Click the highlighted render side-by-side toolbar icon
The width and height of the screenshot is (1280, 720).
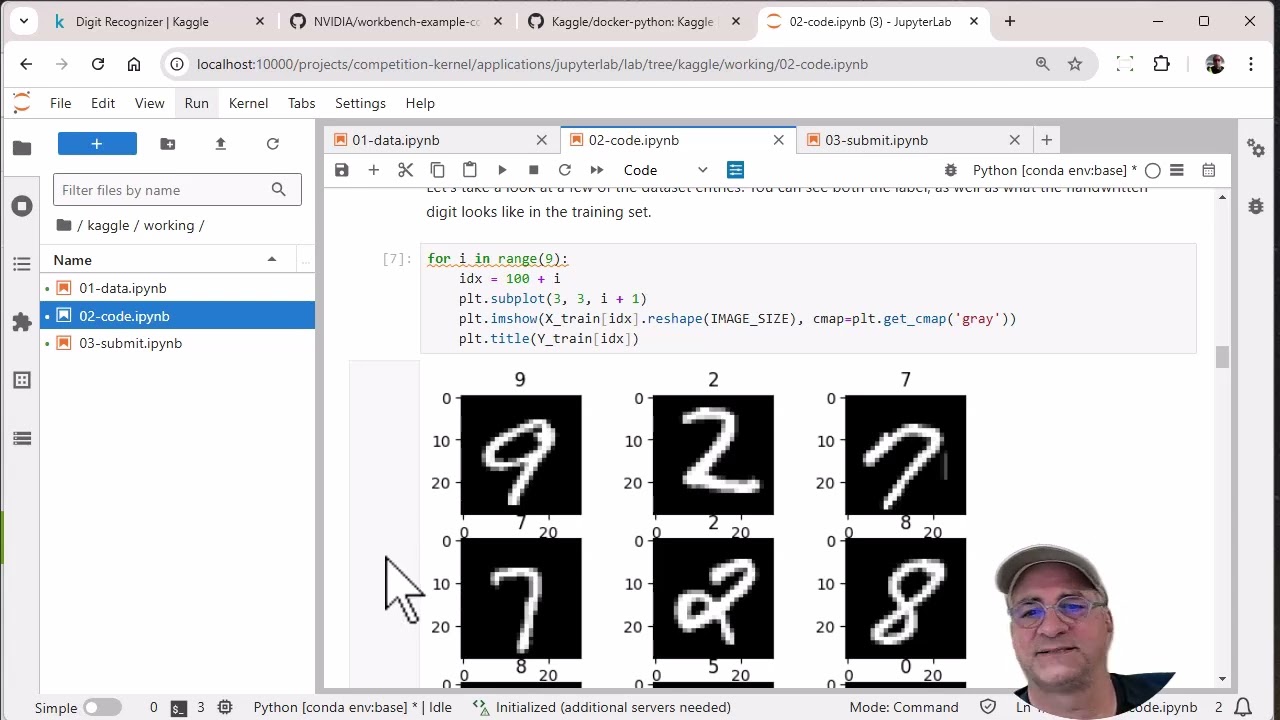[736, 170]
